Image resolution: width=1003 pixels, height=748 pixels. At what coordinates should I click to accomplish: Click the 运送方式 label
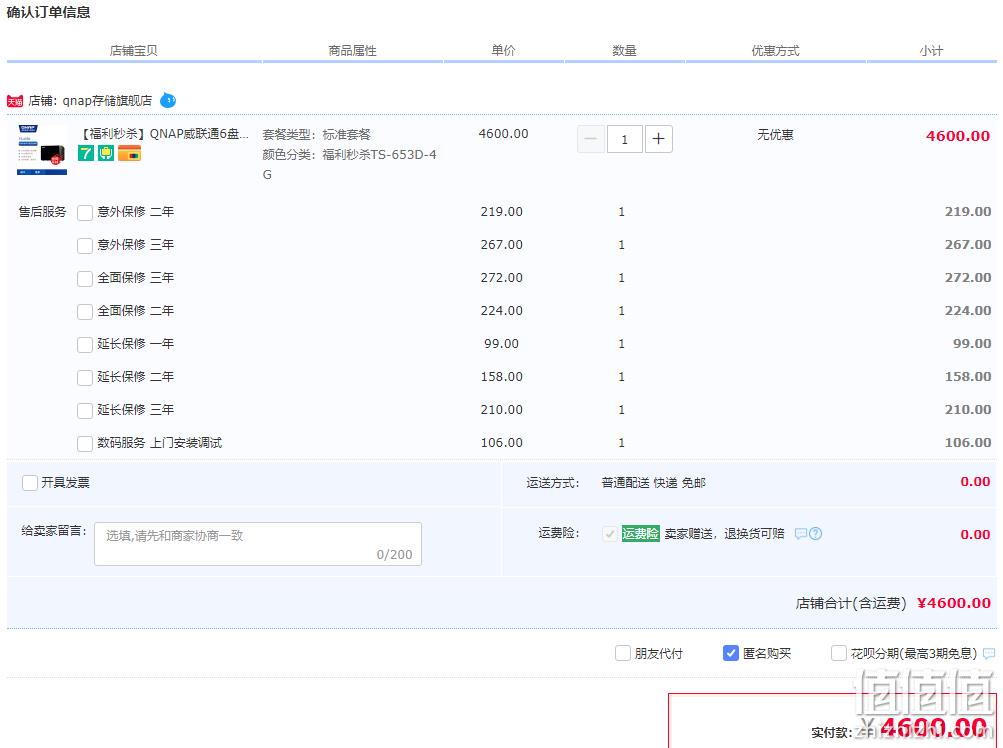(x=553, y=482)
